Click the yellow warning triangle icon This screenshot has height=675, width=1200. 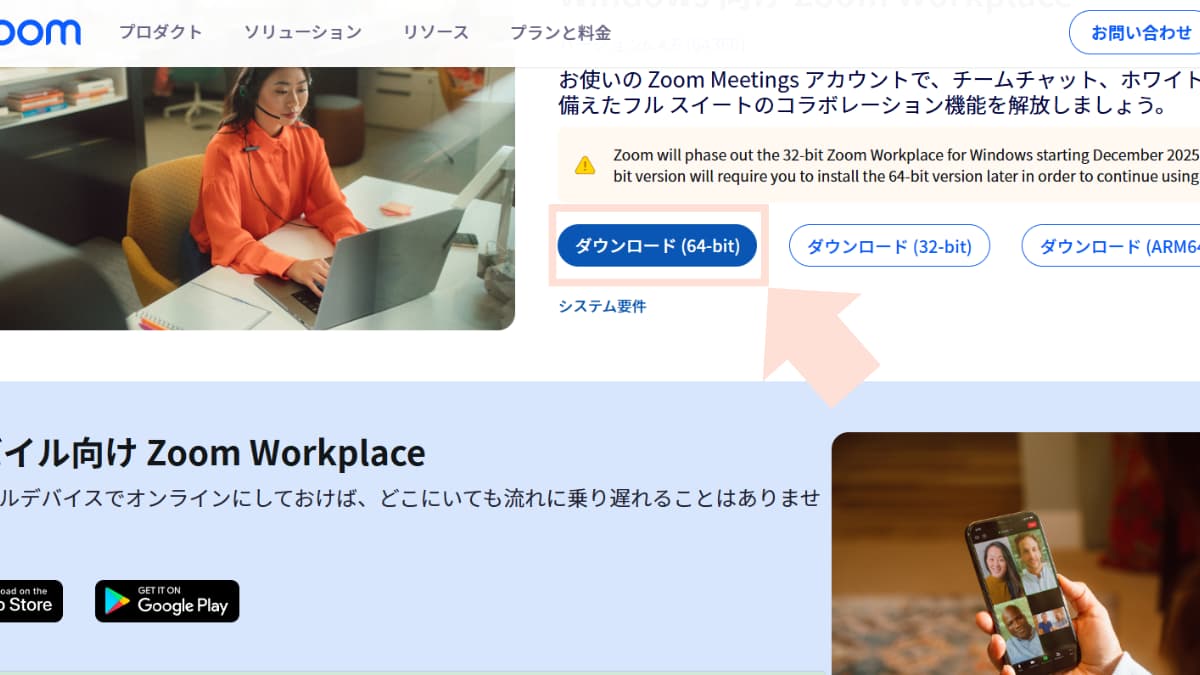585,165
